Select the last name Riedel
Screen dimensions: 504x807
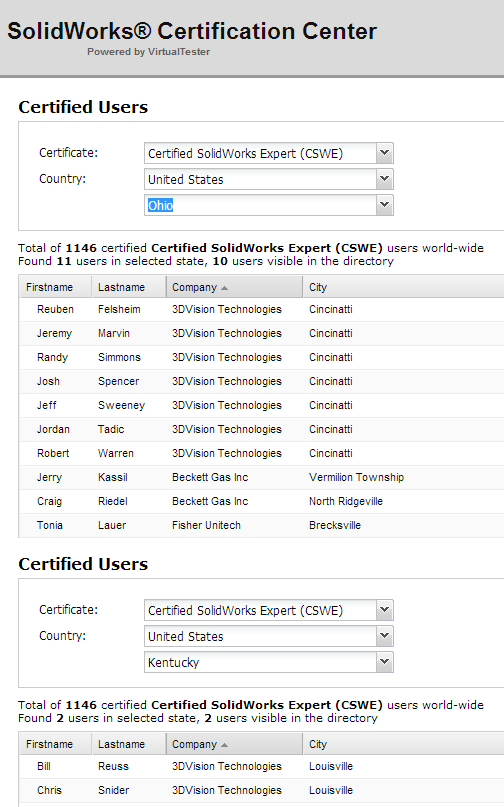click(x=113, y=501)
